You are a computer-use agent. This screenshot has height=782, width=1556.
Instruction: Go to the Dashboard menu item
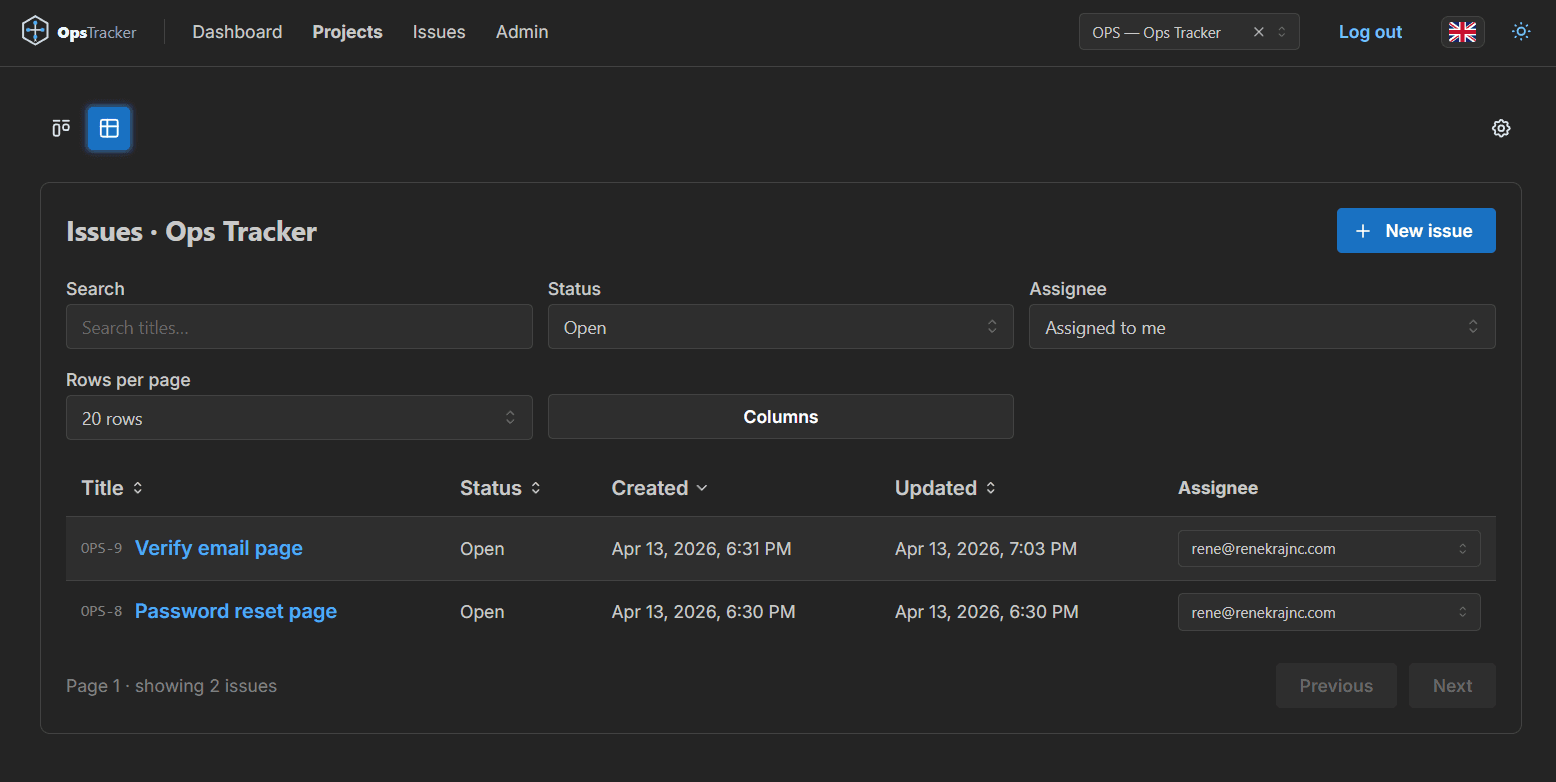[237, 31]
